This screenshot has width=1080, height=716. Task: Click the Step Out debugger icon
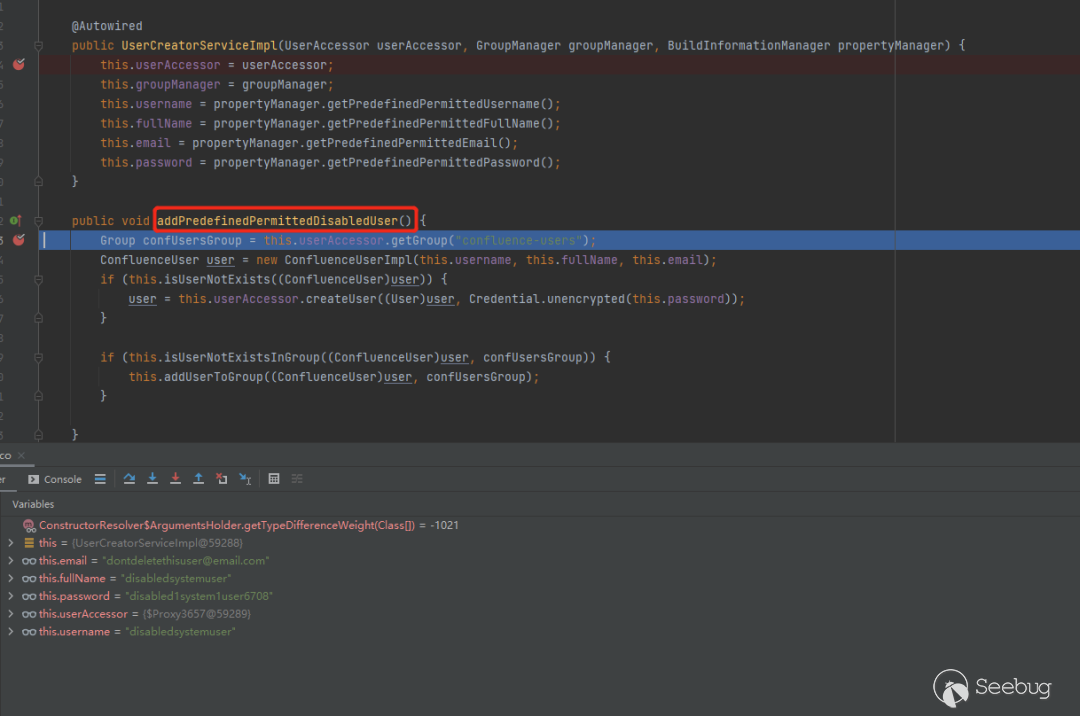(198, 479)
